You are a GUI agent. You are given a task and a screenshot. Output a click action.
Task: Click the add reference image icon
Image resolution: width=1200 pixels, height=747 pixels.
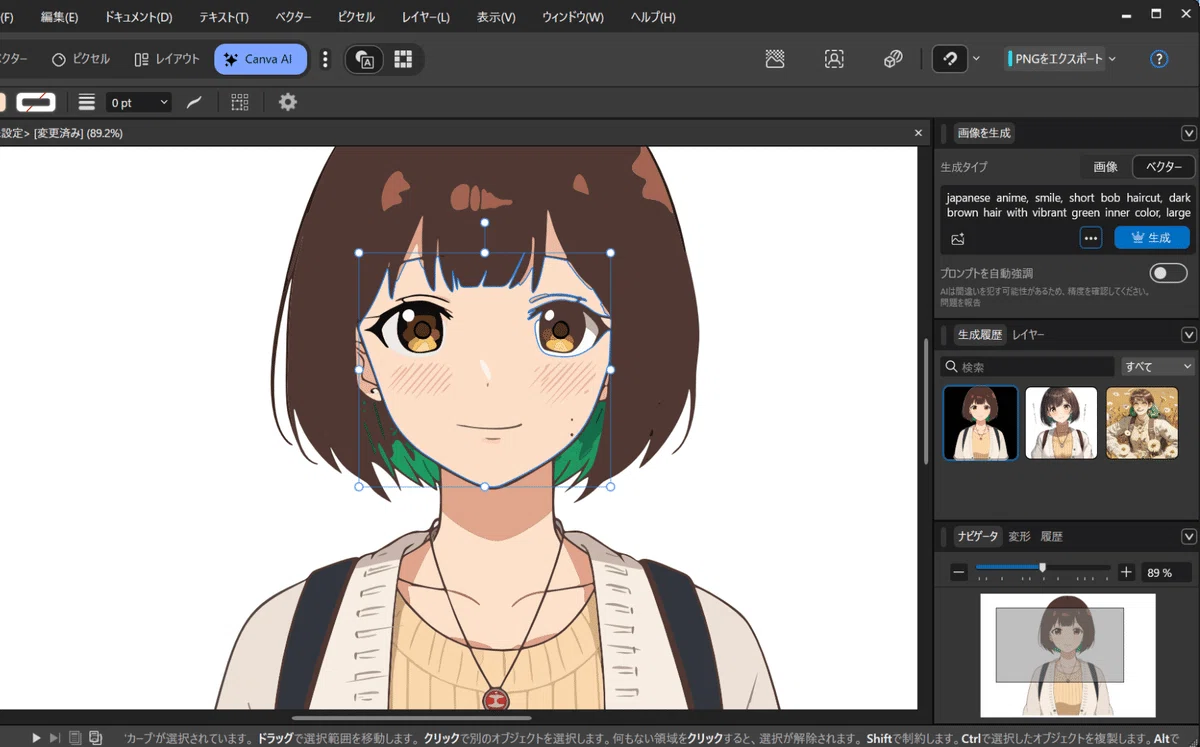[x=958, y=239]
